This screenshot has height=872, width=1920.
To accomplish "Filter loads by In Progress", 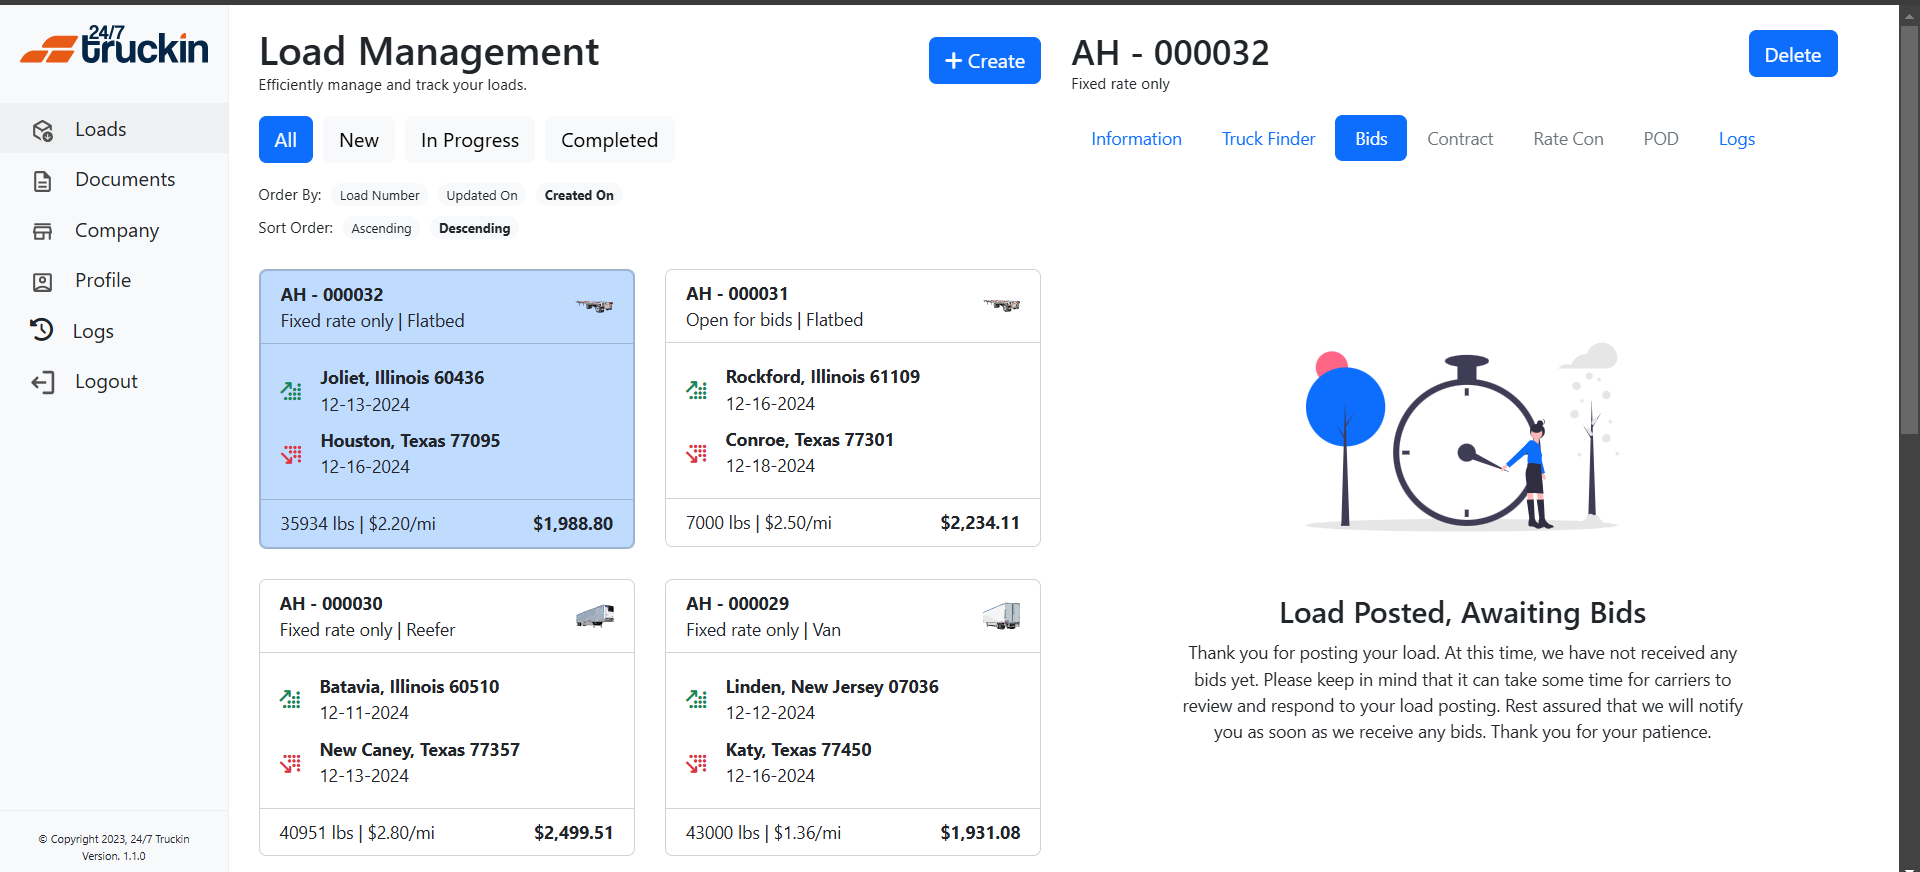I will [x=469, y=140].
